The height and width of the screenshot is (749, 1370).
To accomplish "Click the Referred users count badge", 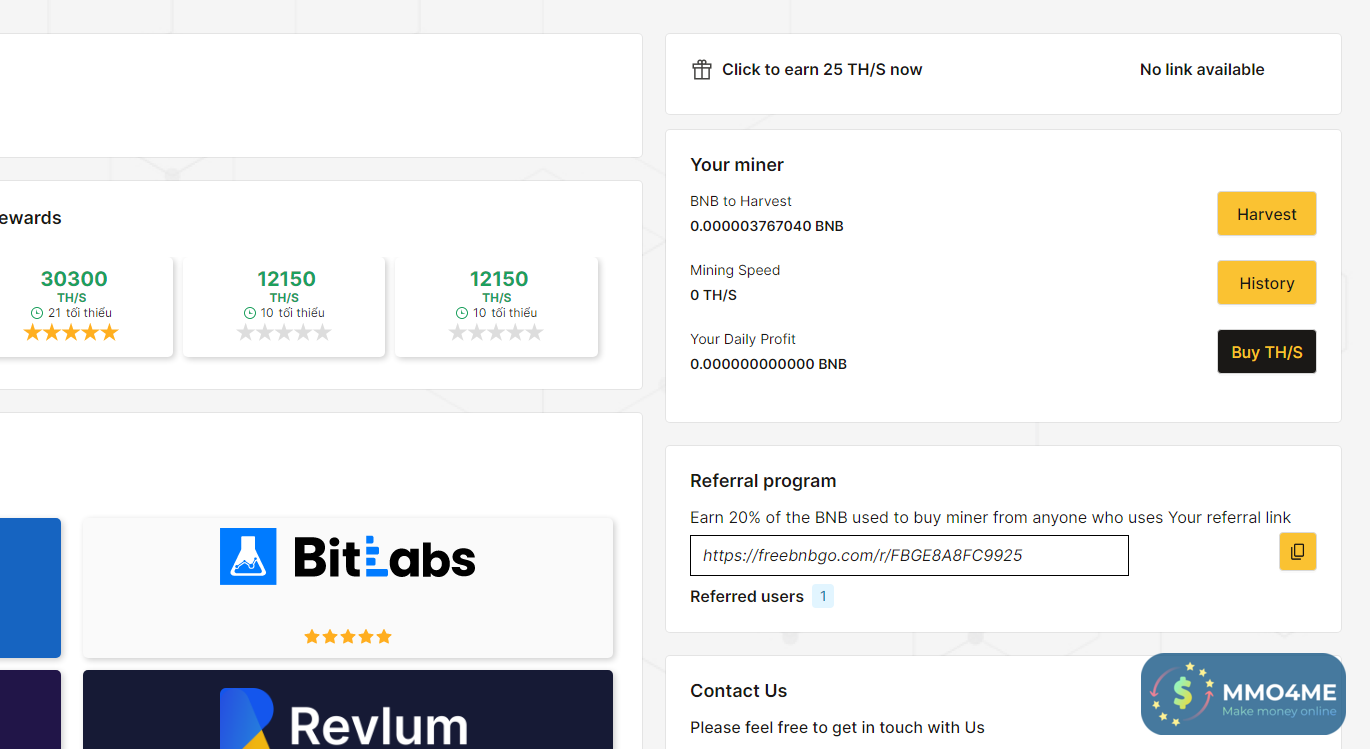I will (x=823, y=597).
